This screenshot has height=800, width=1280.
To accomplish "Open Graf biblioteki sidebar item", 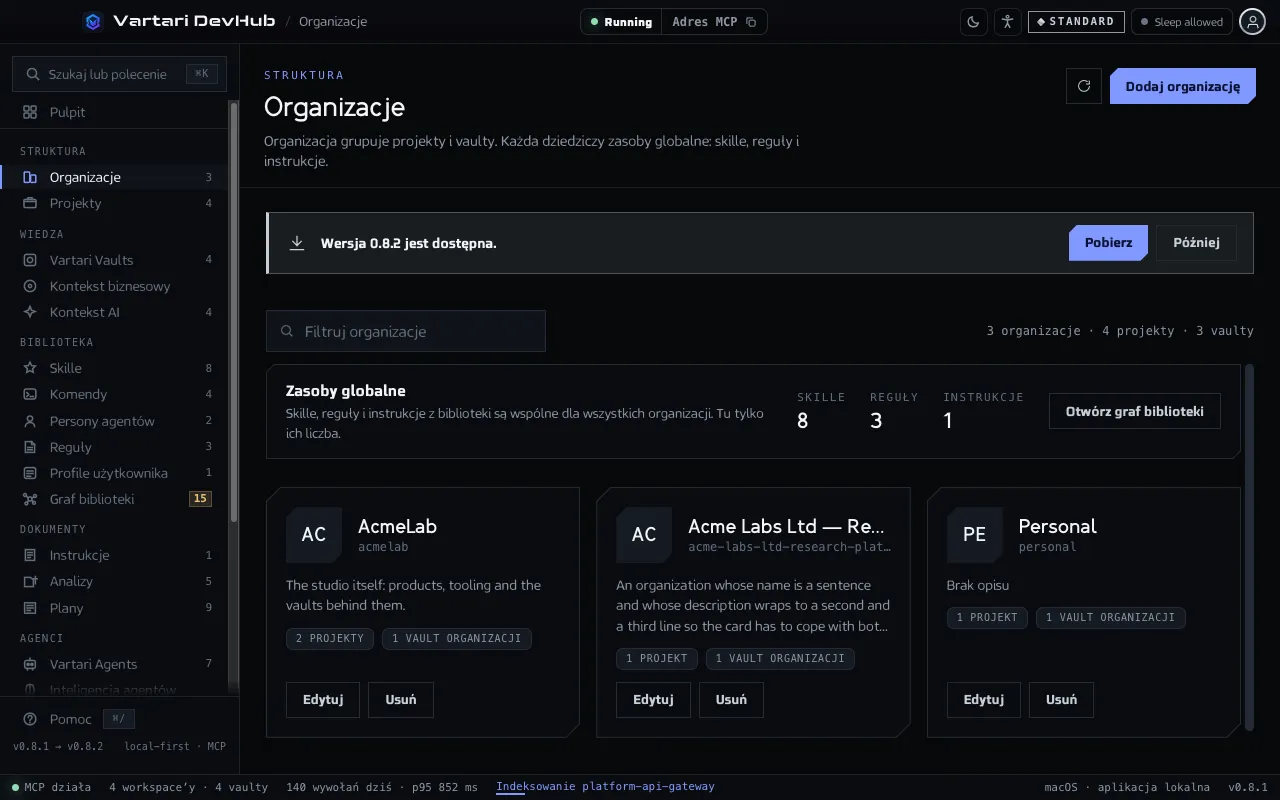I will point(116,499).
